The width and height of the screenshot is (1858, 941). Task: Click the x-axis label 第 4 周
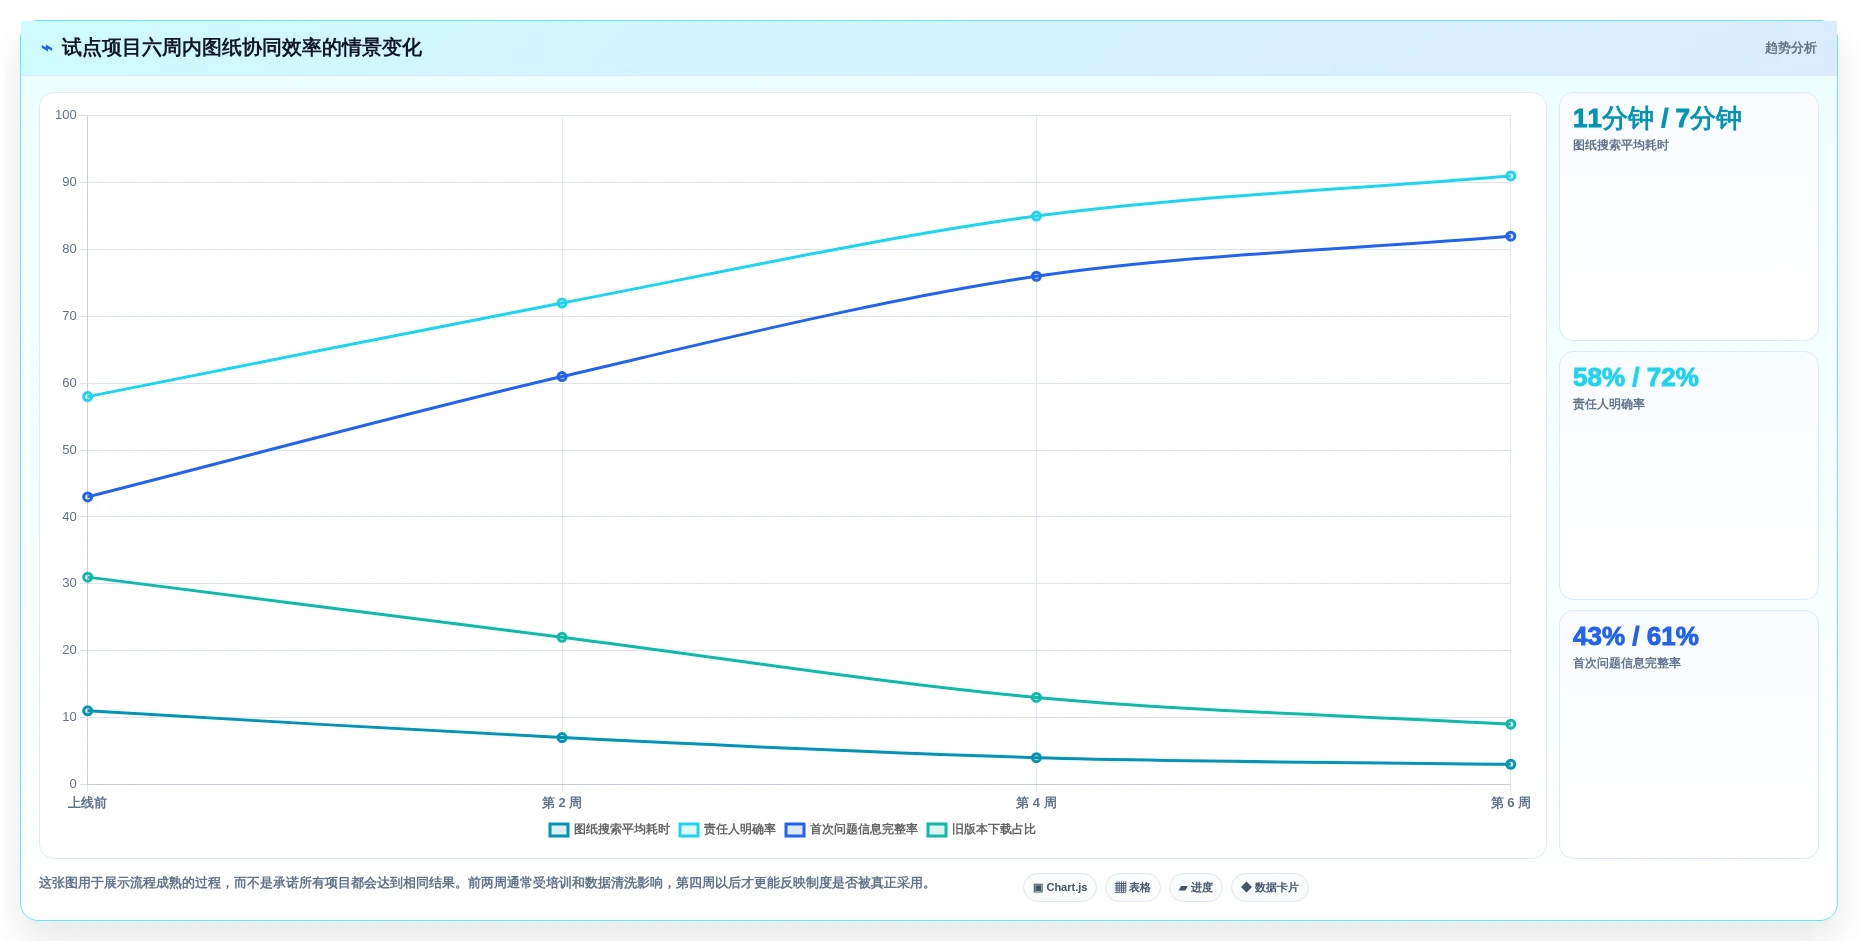(1036, 803)
